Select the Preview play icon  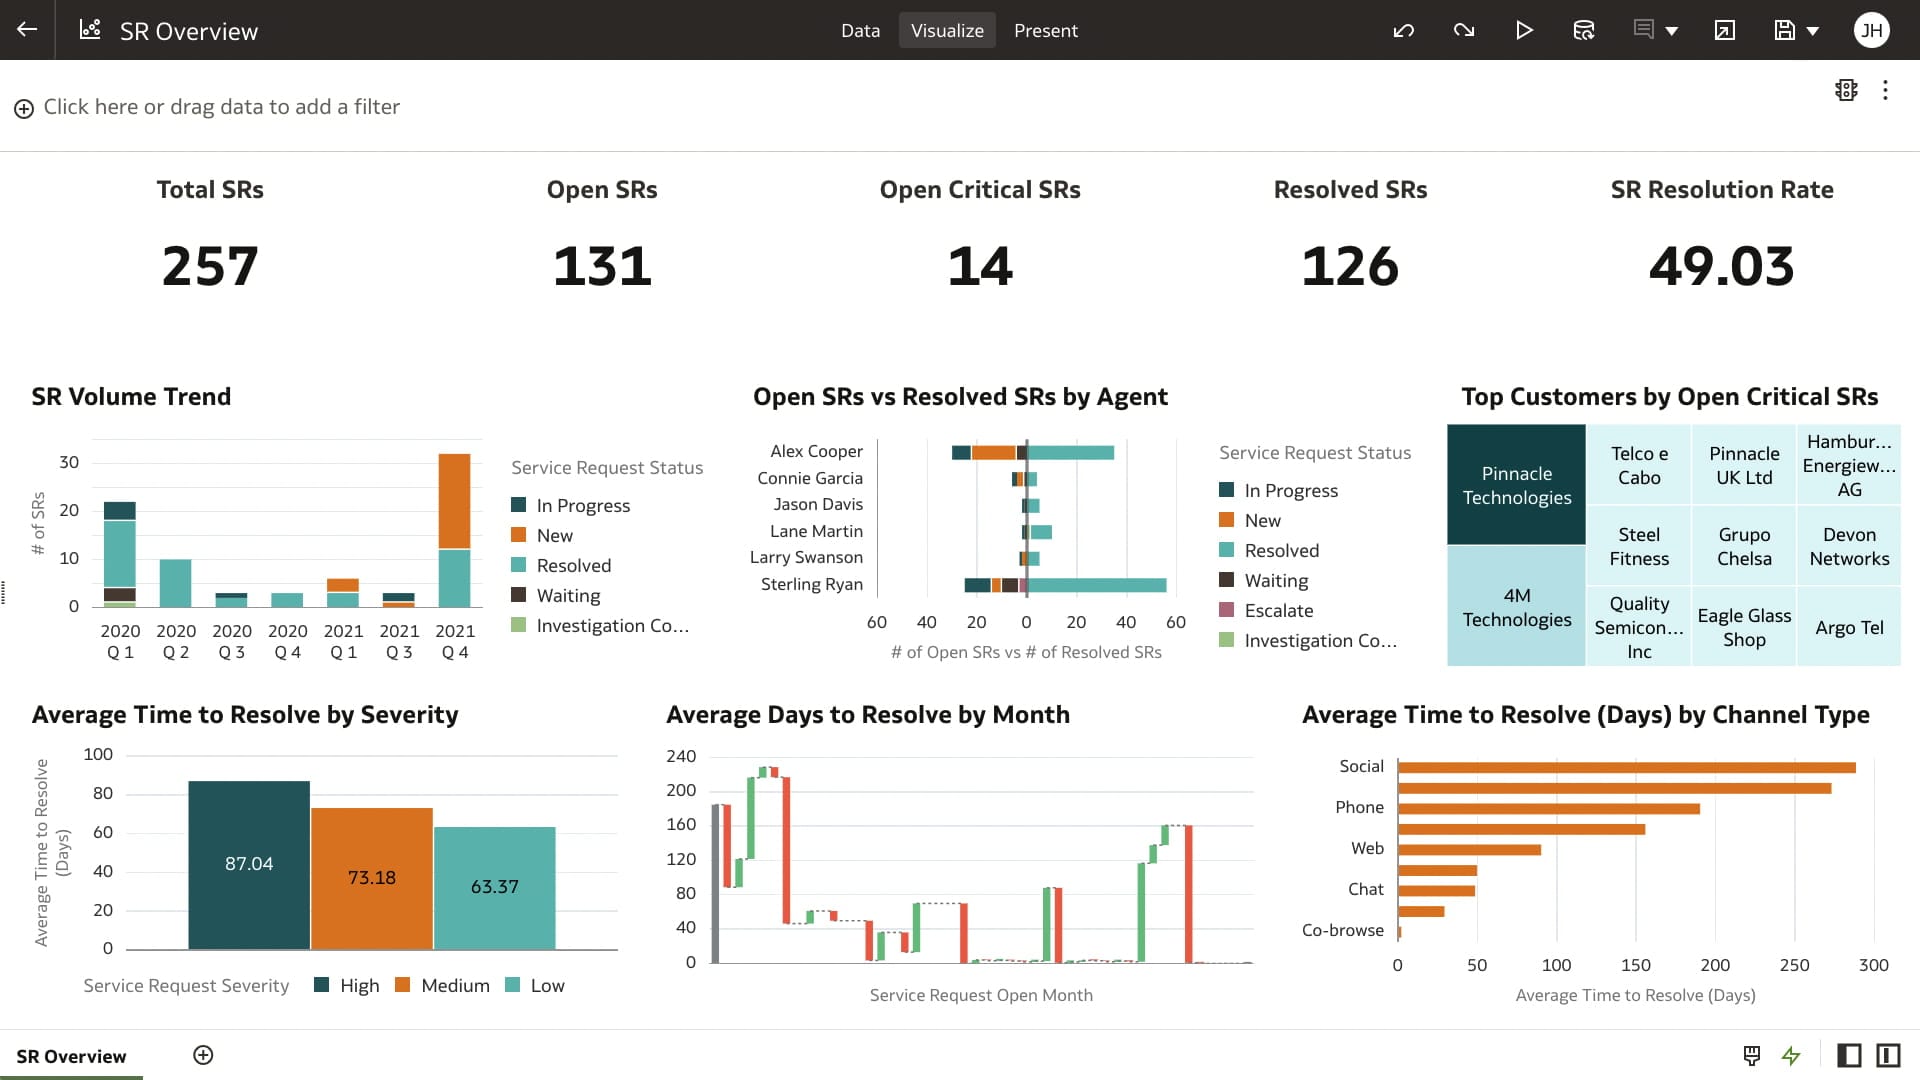[x=1524, y=30]
